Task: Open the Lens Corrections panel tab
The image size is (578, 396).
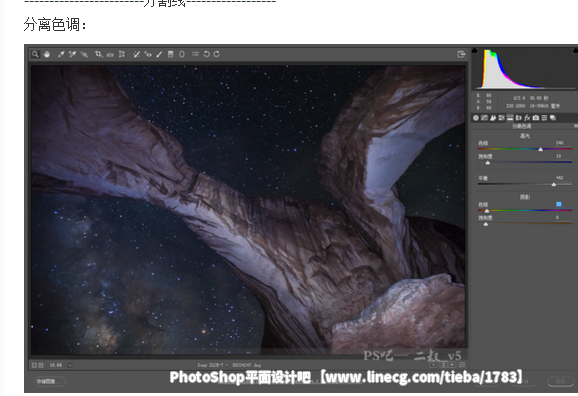Action: [519, 118]
